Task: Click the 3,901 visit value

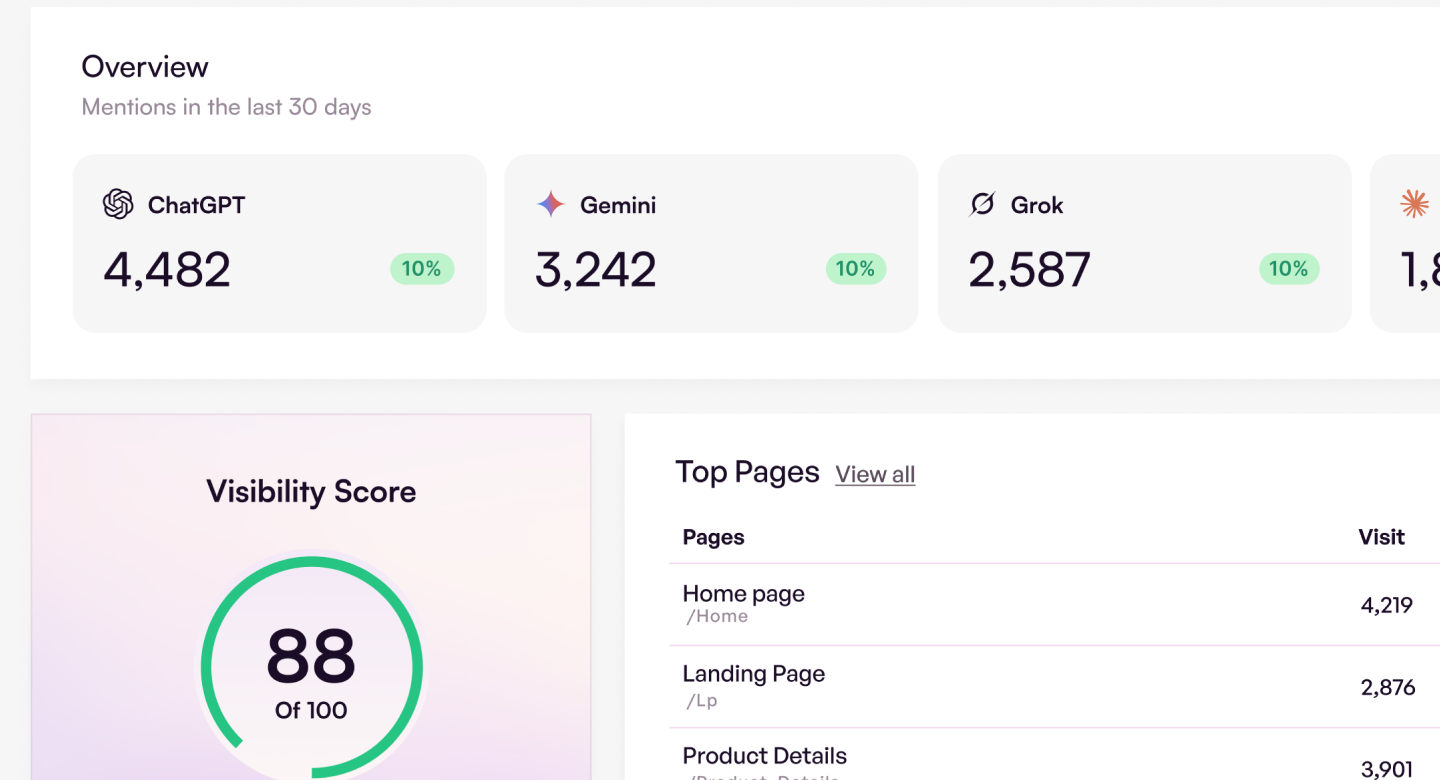Action: [x=1387, y=769]
